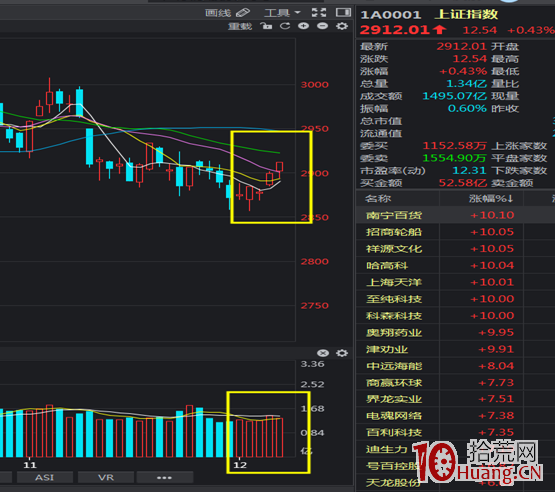Click the 2800 price axis label

(x=315, y=262)
